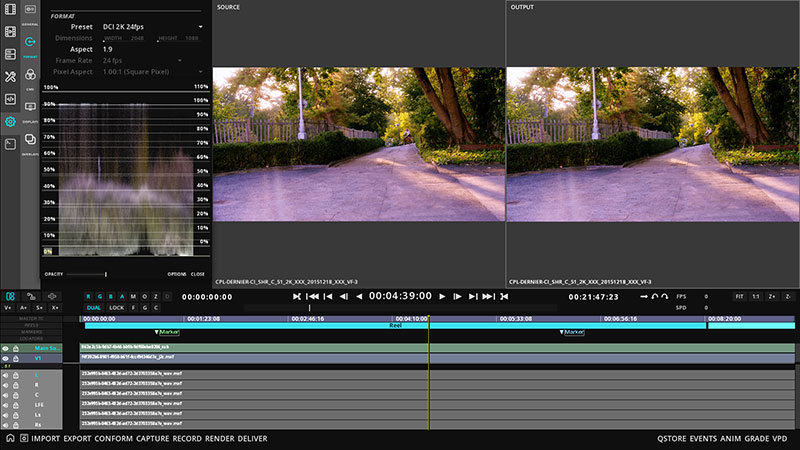The width and height of the screenshot is (800, 450).
Task: Open the RENDER menu
Action: [x=220, y=438]
